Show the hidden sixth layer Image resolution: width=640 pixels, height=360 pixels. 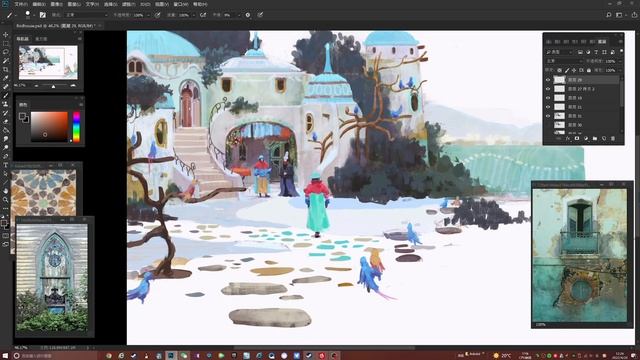coord(548,125)
